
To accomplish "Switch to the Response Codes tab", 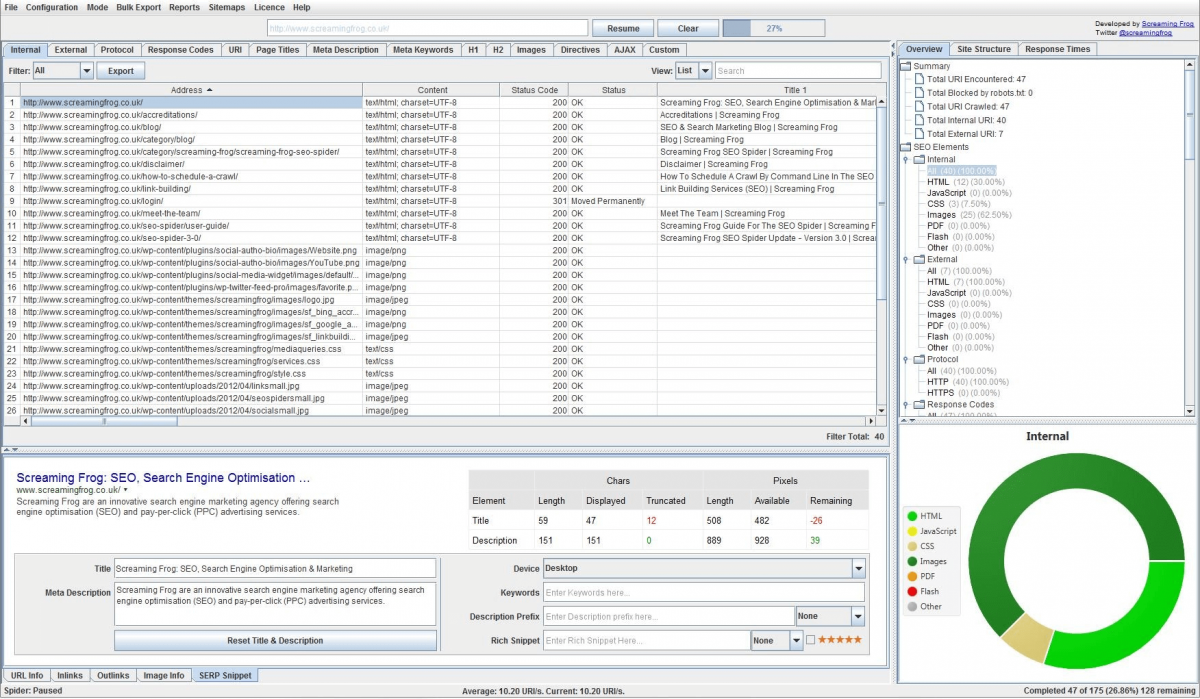I will 181,49.
